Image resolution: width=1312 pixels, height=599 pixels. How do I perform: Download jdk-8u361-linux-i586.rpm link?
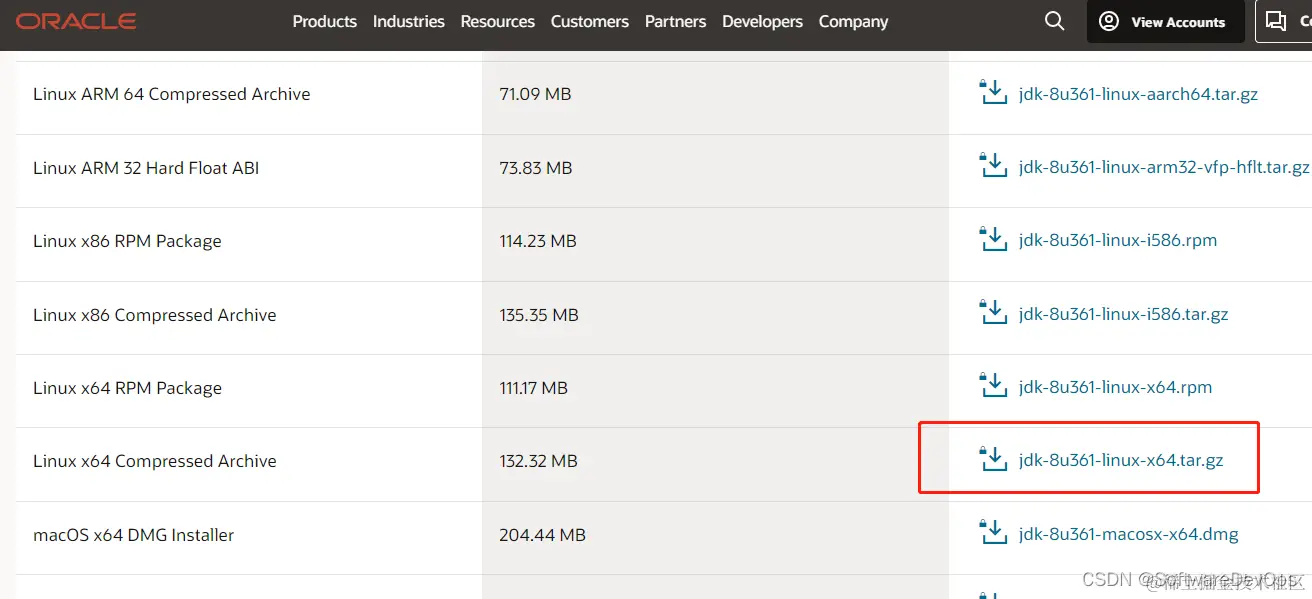pos(1118,240)
